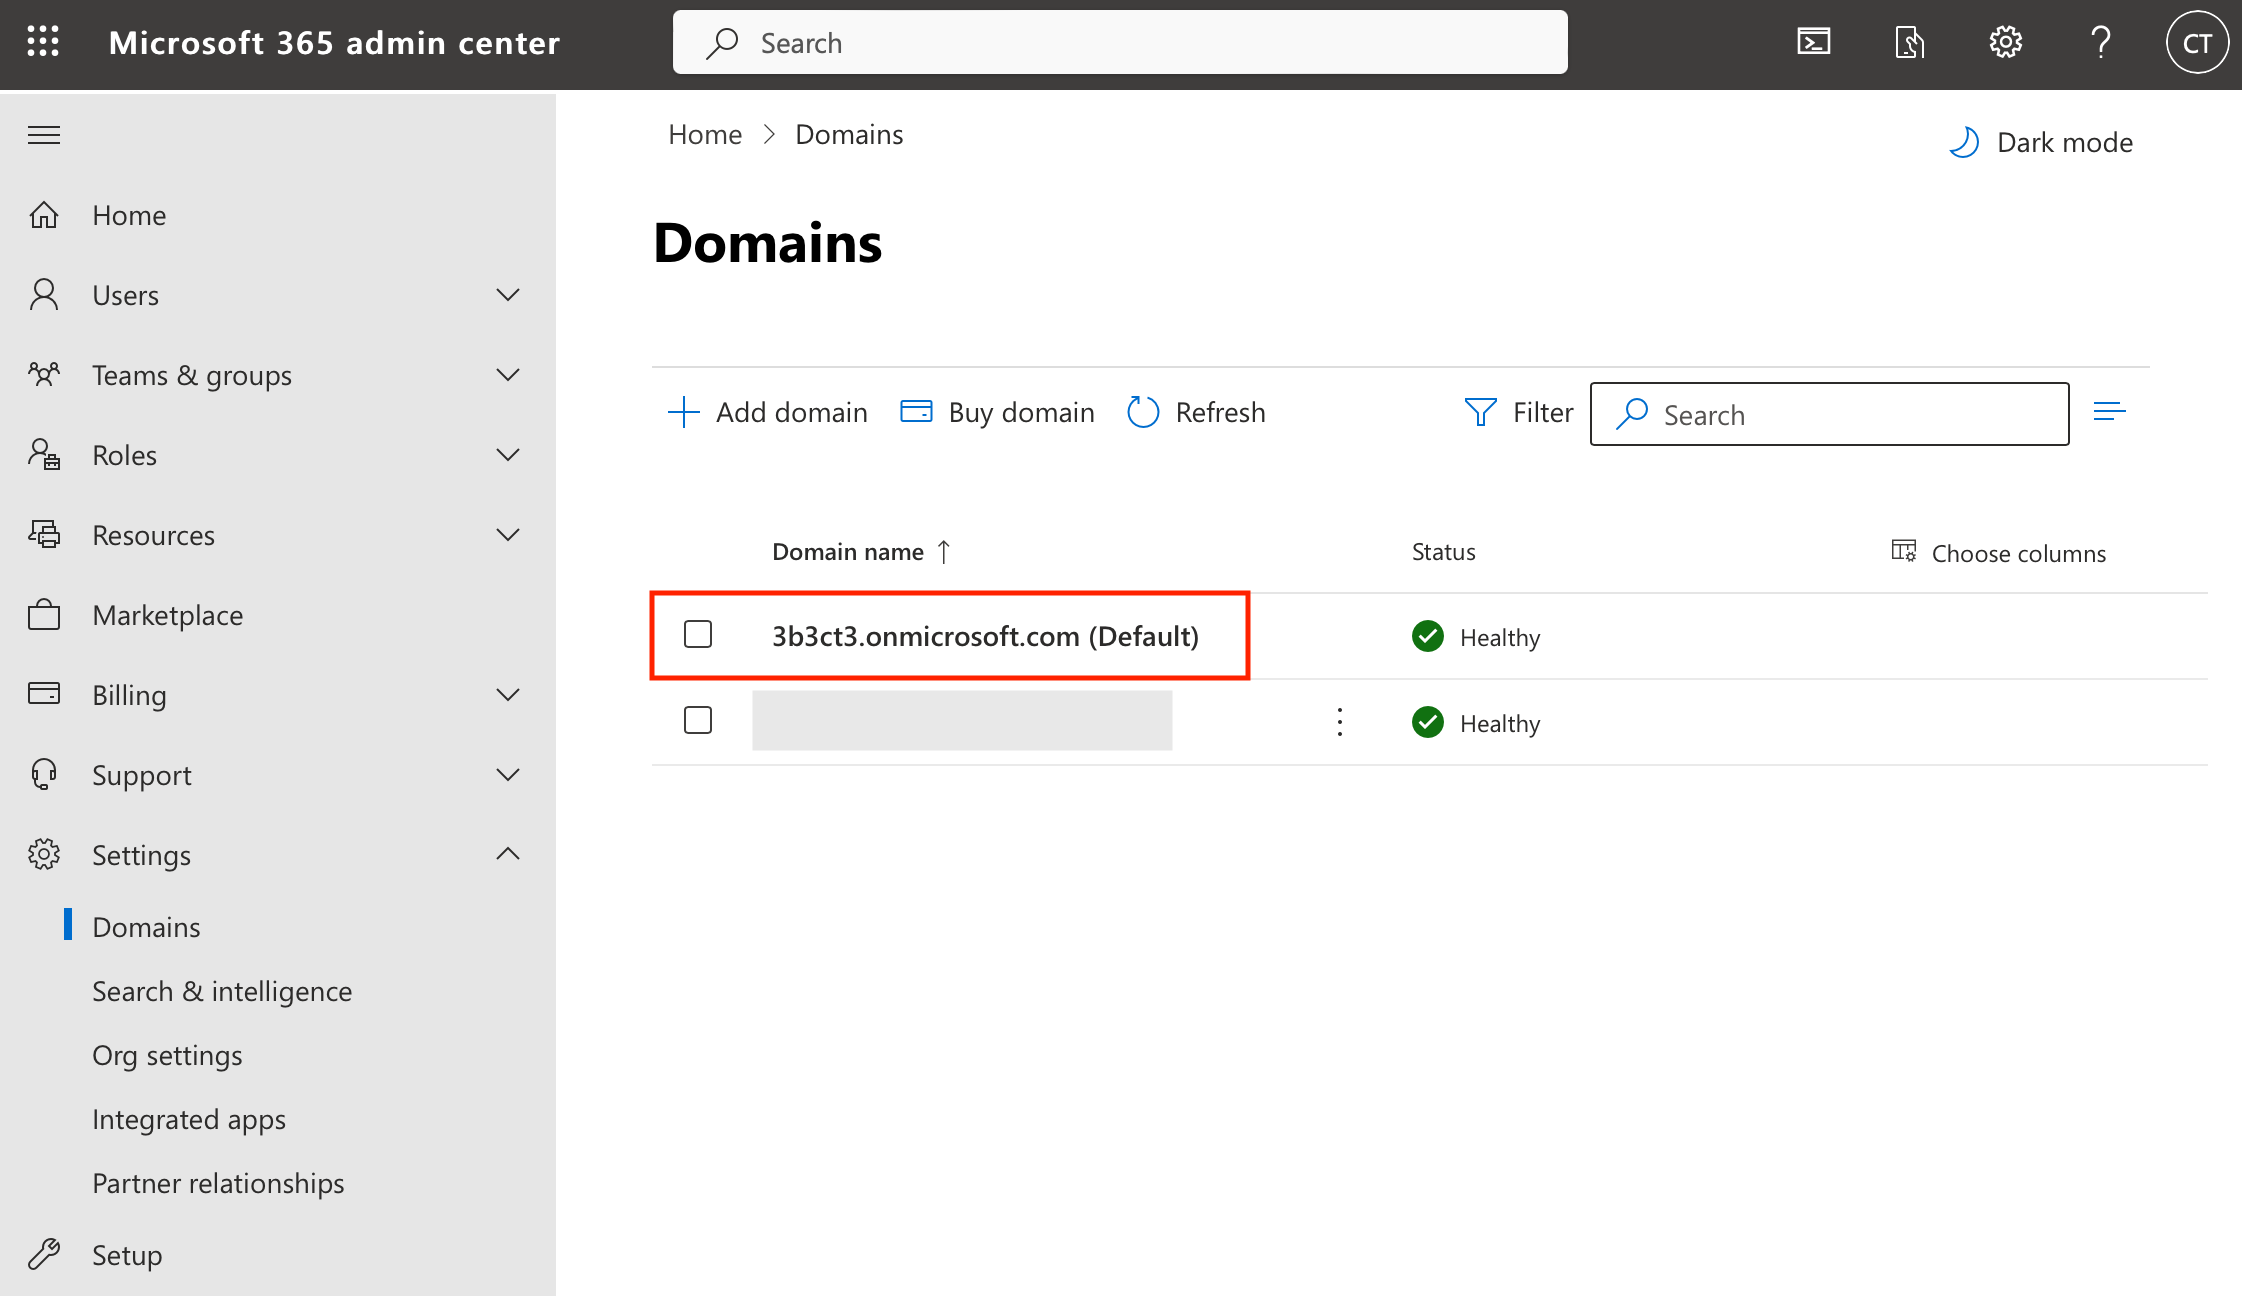Expand the Billing chevron

click(x=508, y=695)
